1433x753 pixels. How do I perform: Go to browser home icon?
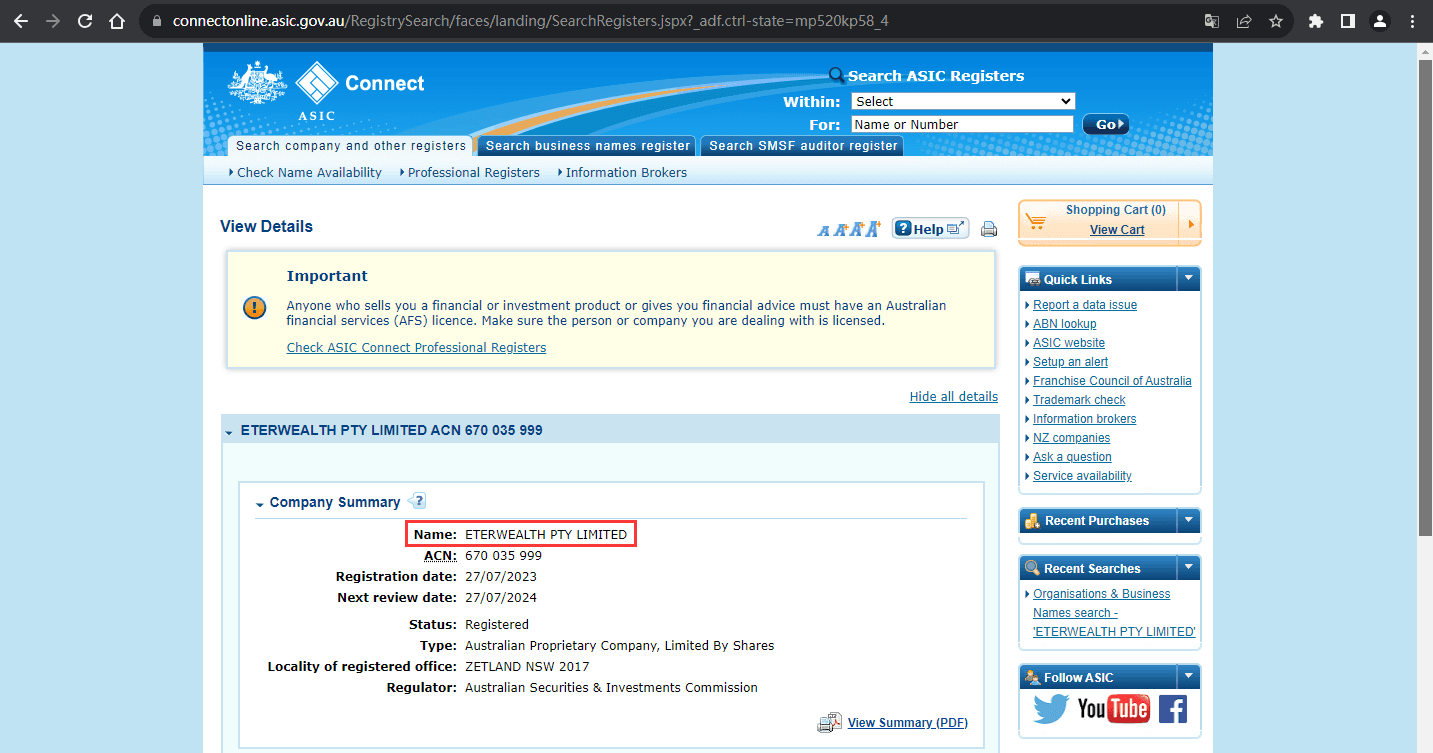pos(117,21)
